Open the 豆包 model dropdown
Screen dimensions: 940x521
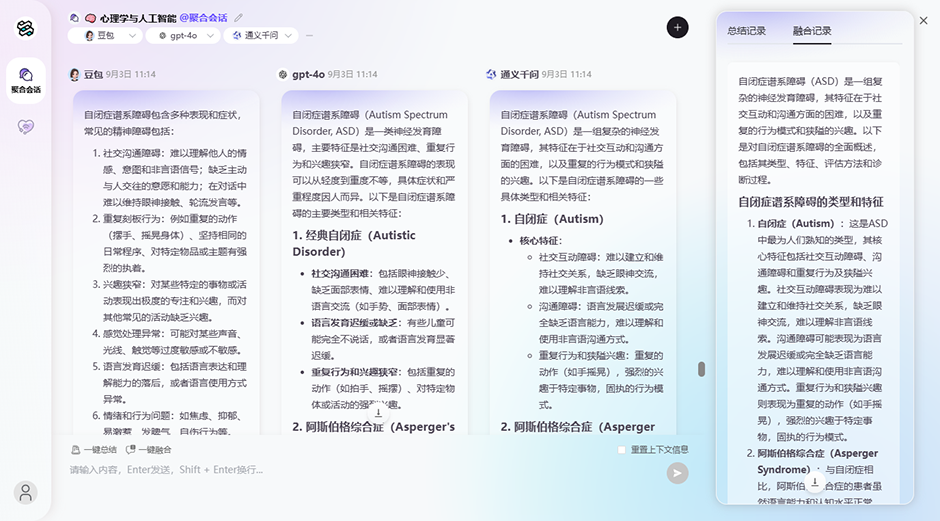point(106,35)
